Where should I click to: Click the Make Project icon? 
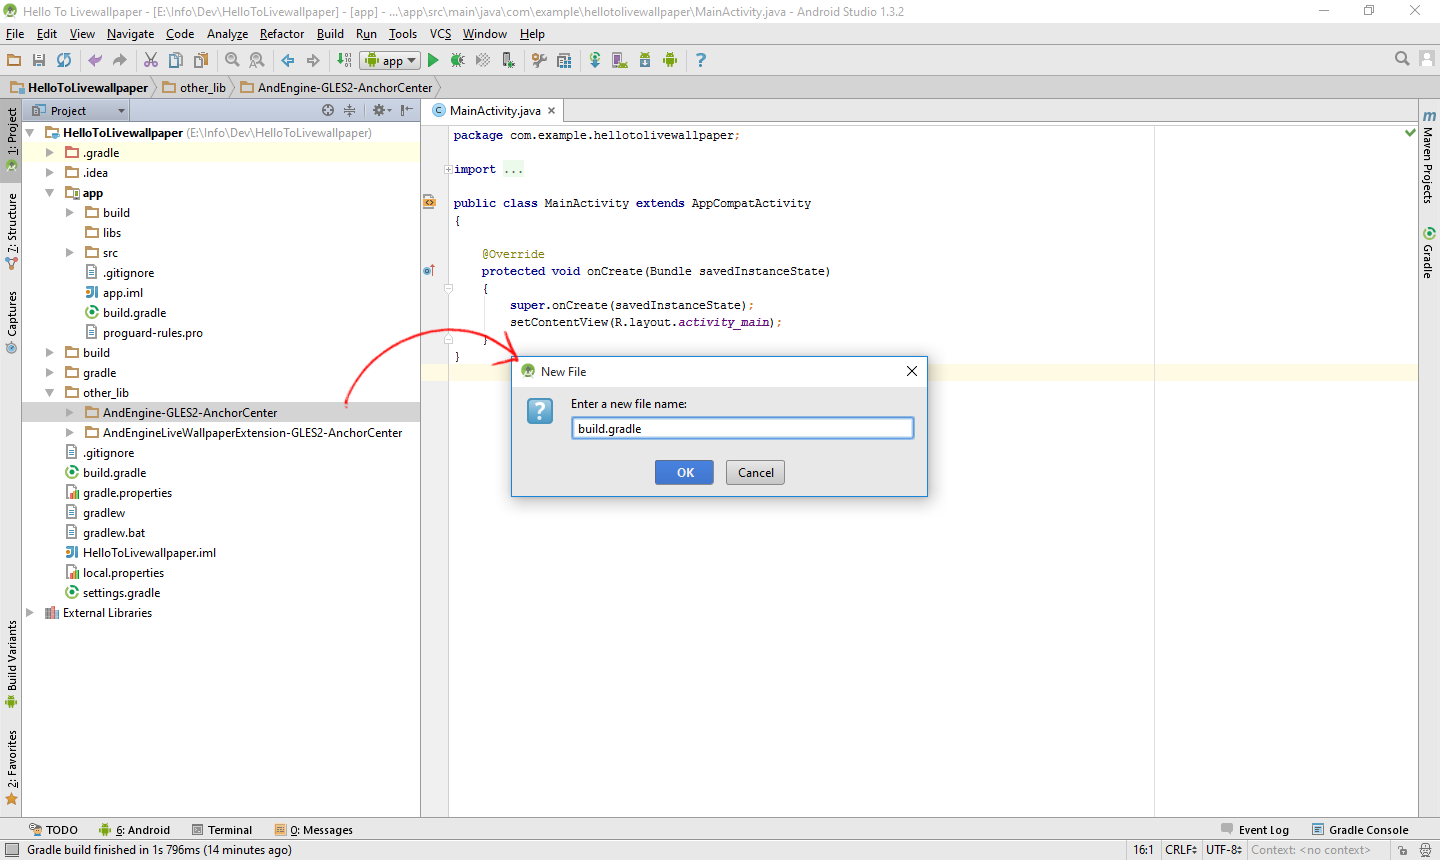coord(344,60)
